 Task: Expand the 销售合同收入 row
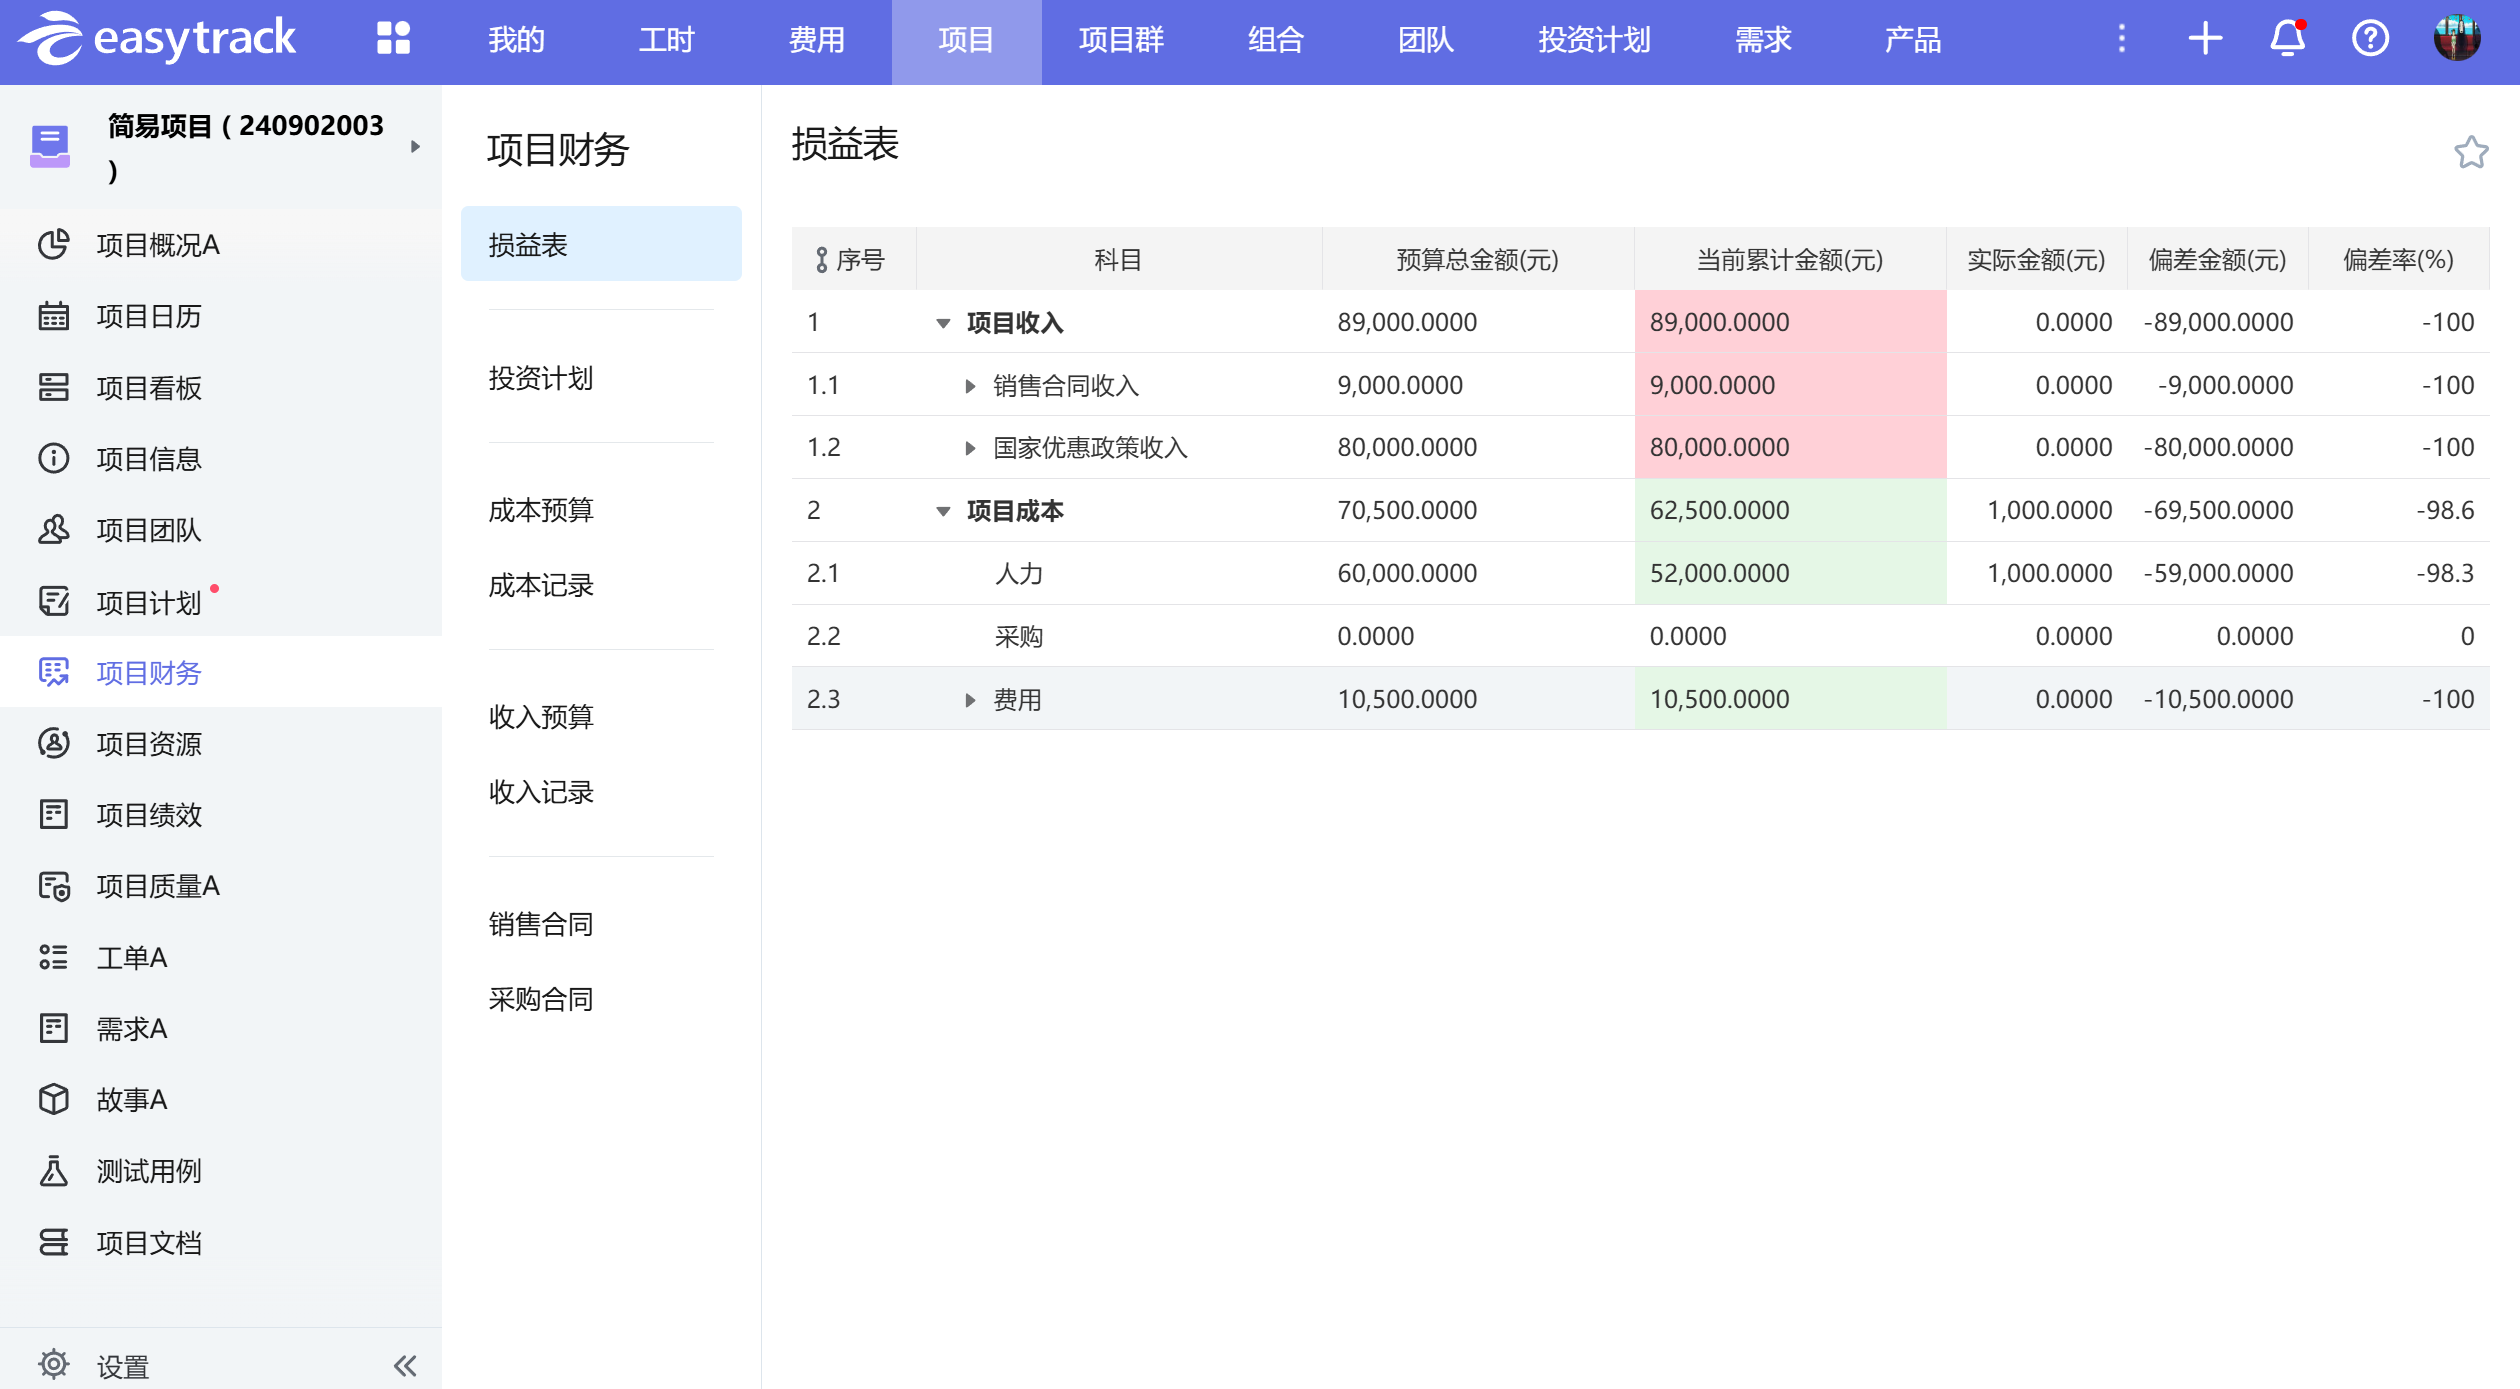tap(969, 386)
